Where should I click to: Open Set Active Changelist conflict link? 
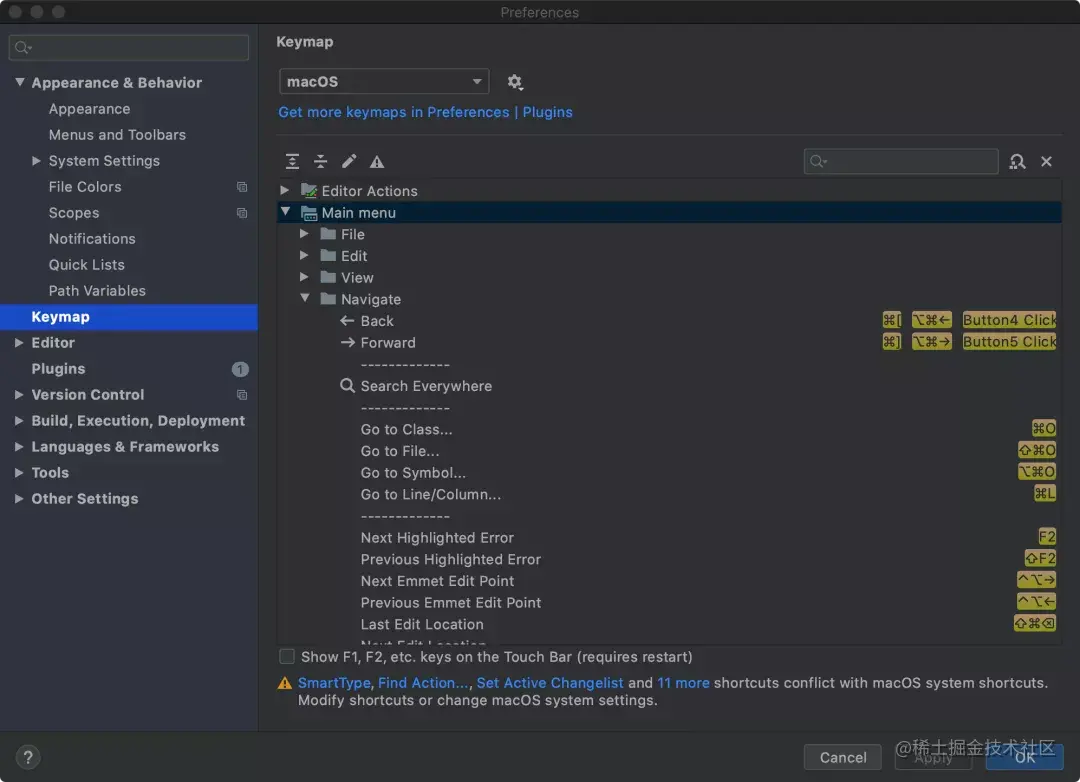(x=550, y=683)
